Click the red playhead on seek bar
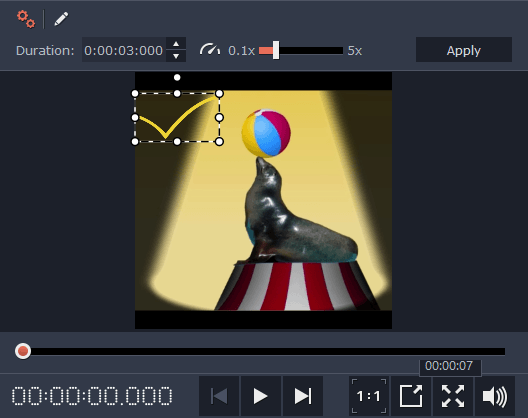 (x=23, y=351)
